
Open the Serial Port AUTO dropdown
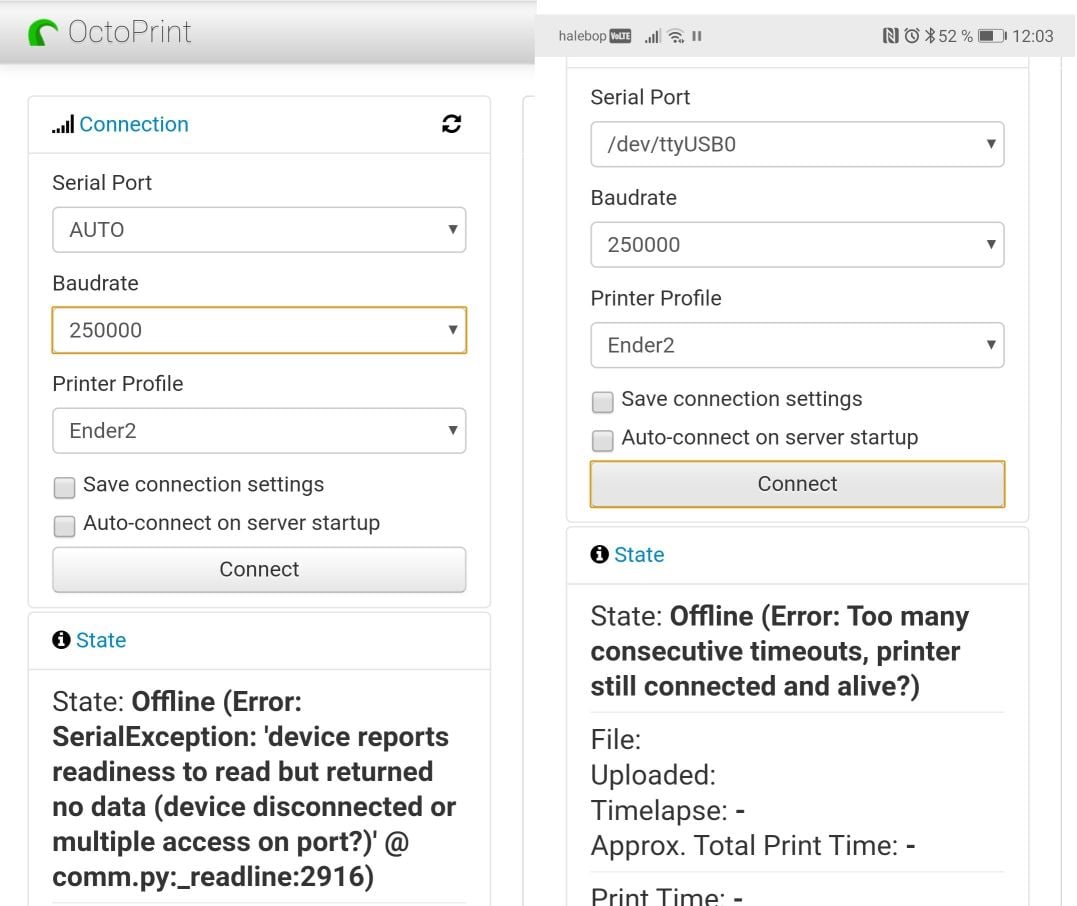259,229
